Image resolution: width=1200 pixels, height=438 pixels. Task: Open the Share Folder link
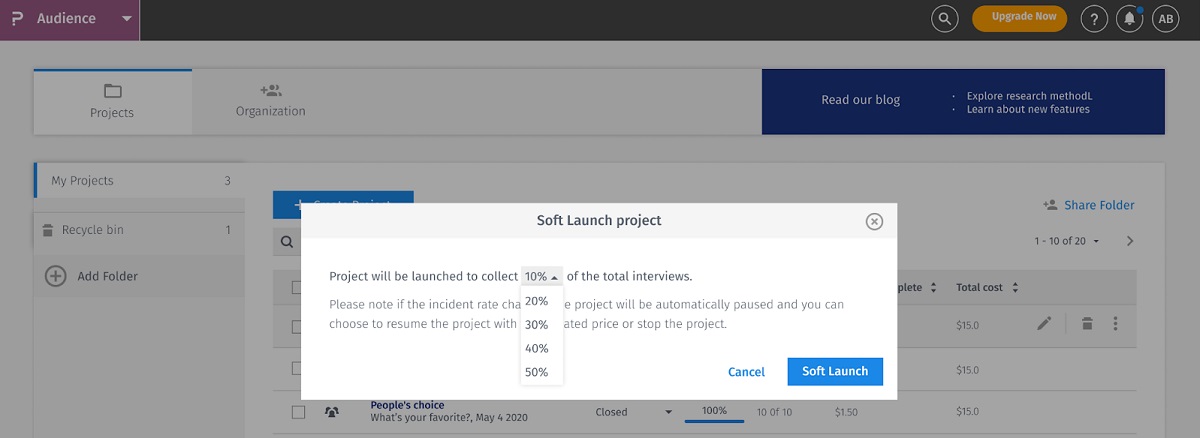(x=1088, y=205)
